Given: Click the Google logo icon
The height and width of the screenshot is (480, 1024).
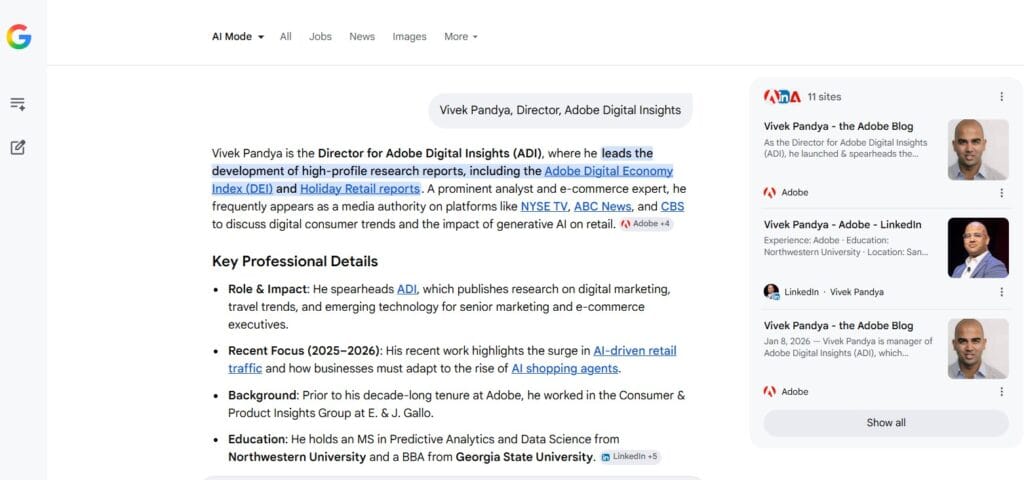Looking at the screenshot, I should [19, 37].
